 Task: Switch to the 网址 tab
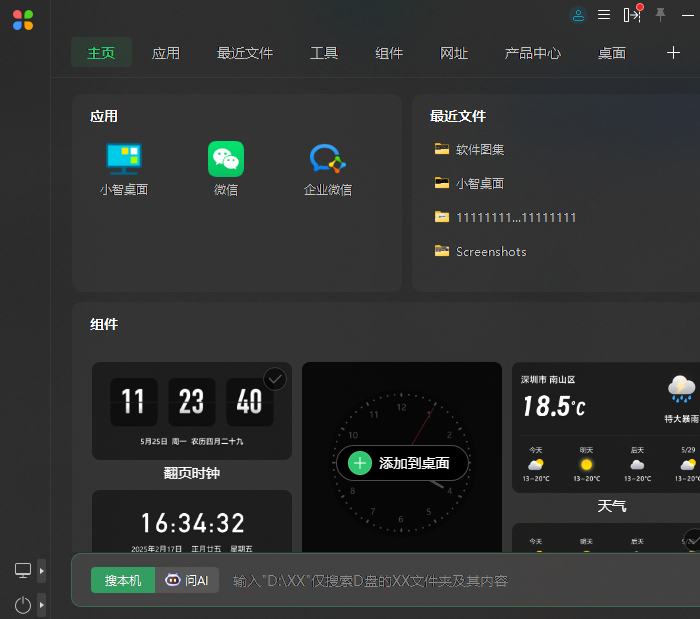[454, 53]
